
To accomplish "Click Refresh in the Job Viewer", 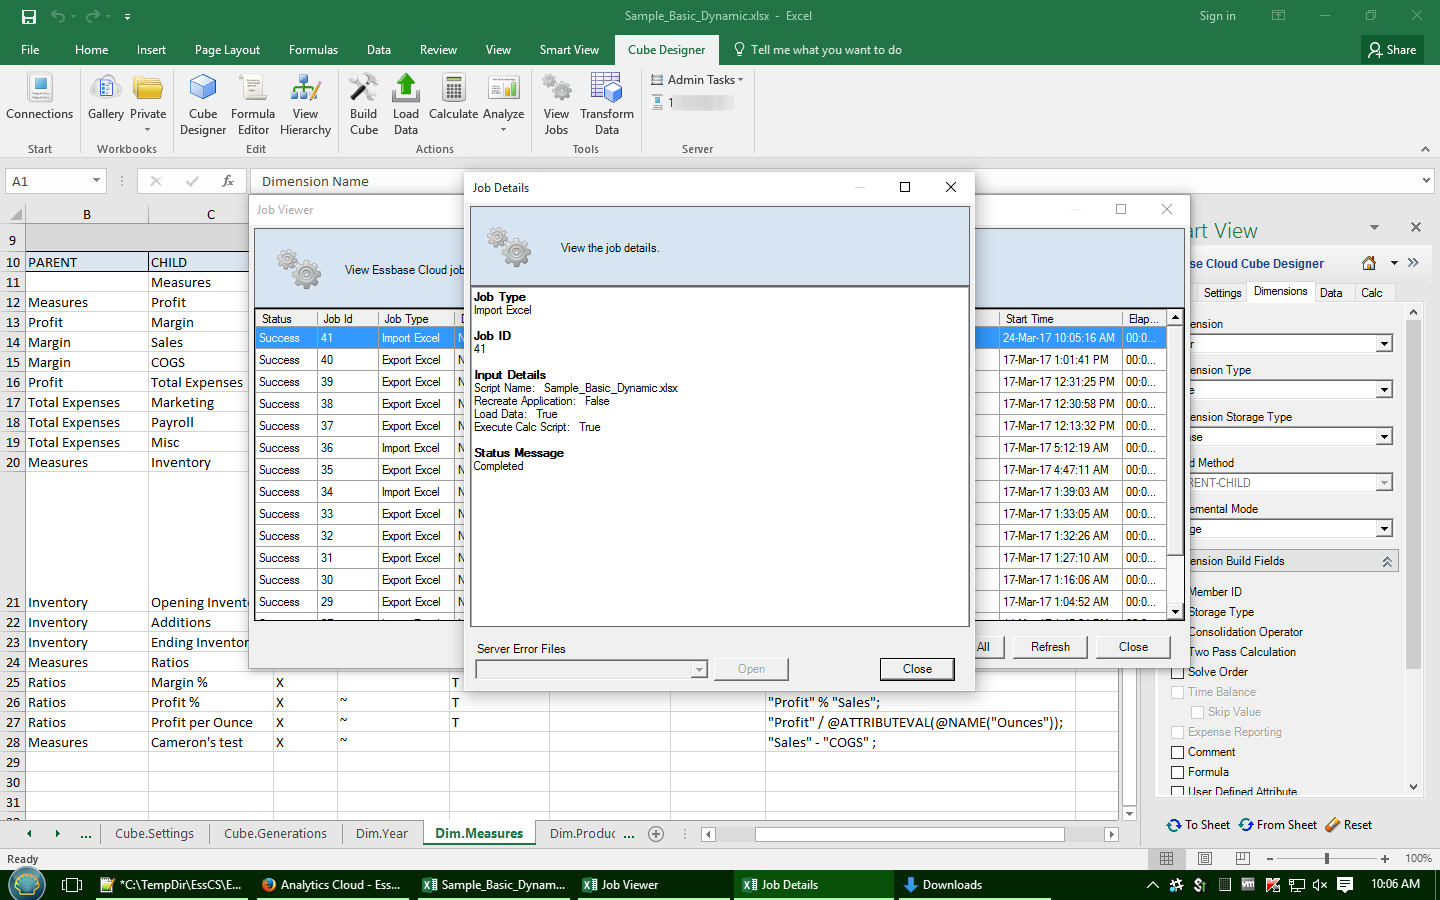I will pyautogui.click(x=1050, y=647).
